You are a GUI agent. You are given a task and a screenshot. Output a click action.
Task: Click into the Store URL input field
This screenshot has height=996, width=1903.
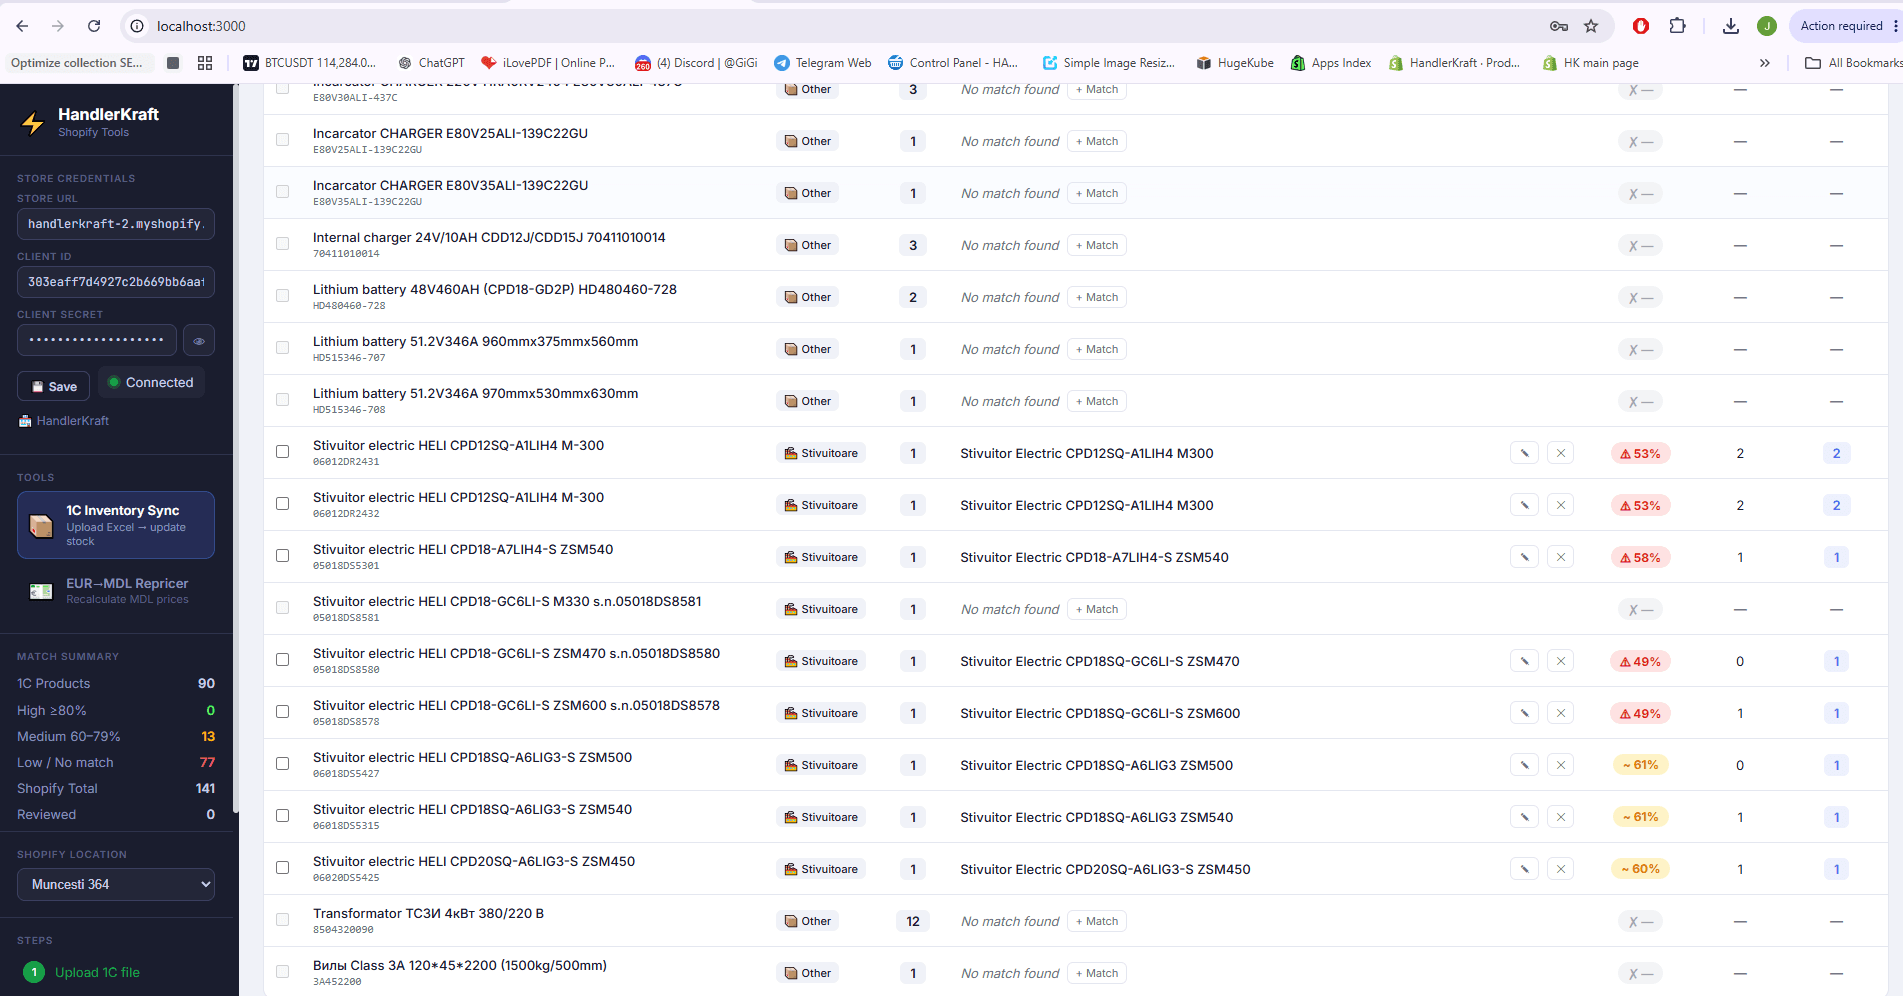coord(116,224)
